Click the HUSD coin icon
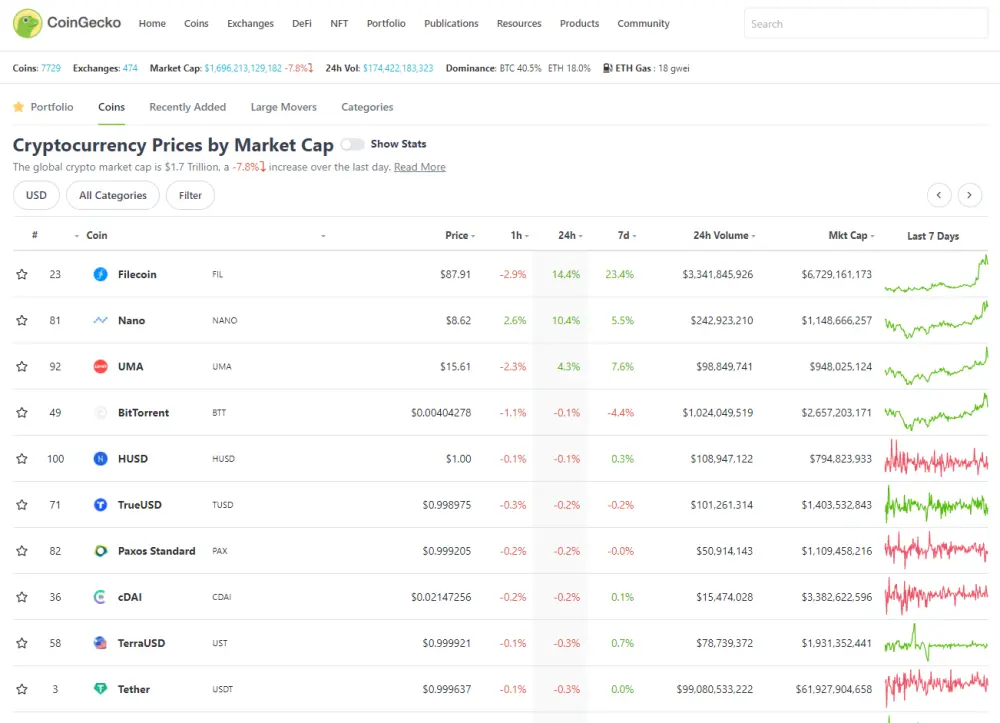This screenshot has width=1000, height=723. (x=100, y=458)
